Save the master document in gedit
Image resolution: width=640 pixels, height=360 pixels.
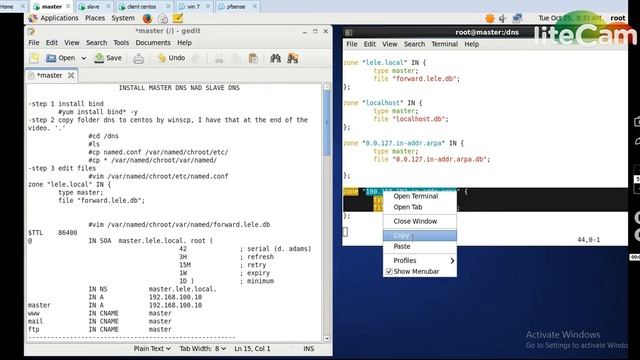click(x=108, y=58)
